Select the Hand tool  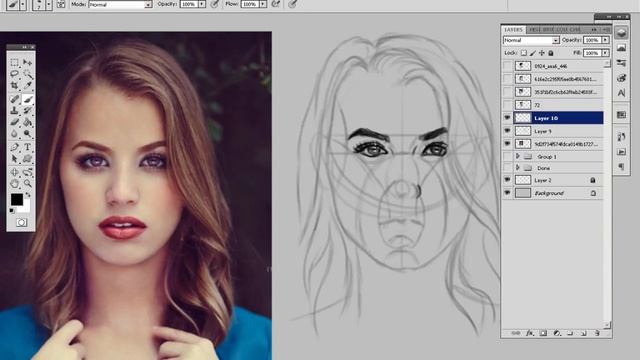pos(15,183)
